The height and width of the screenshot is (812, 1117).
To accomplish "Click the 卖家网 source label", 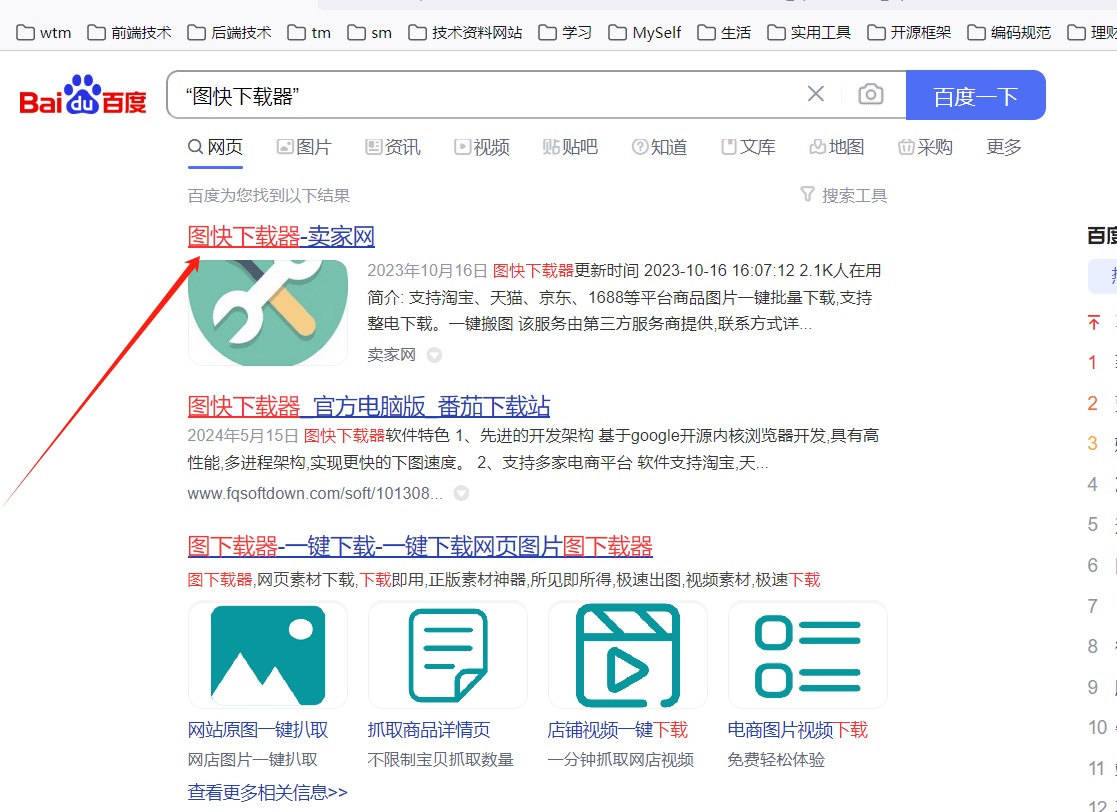I will click(391, 355).
